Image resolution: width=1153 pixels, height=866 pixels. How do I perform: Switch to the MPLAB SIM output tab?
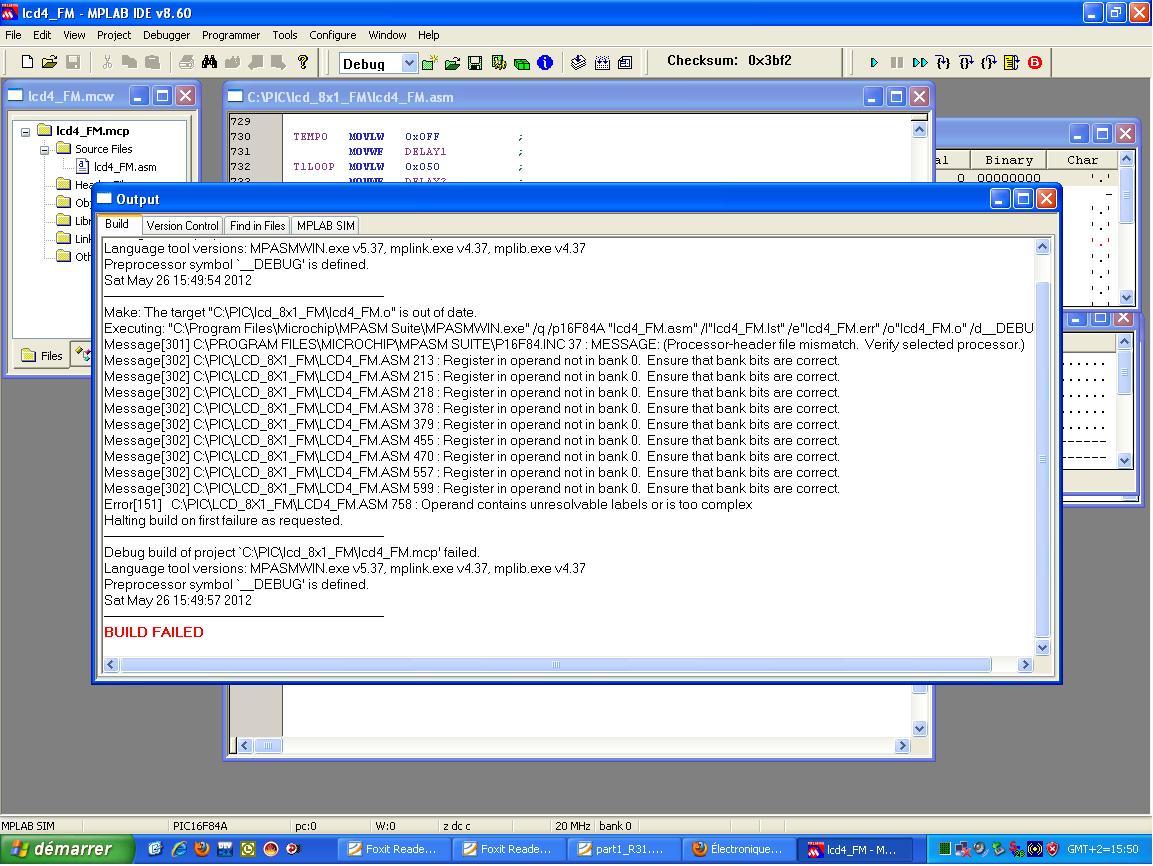(x=326, y=226)
